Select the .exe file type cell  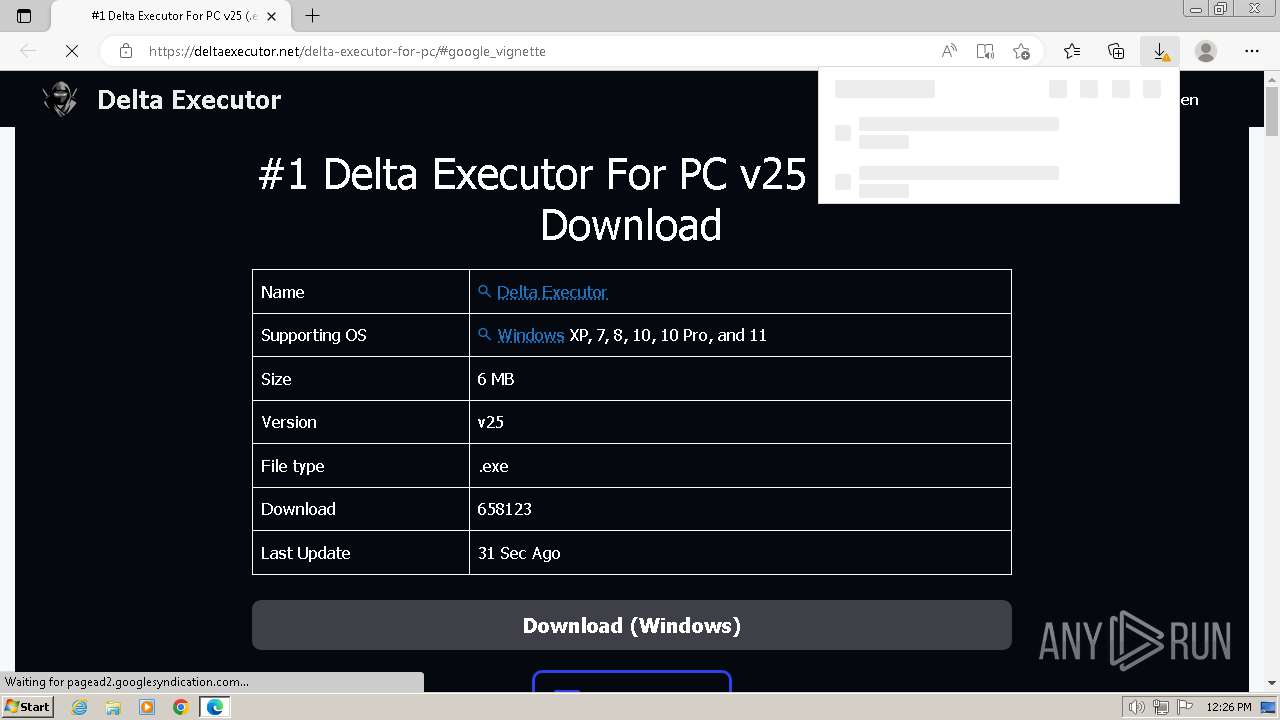coord(740,466)
